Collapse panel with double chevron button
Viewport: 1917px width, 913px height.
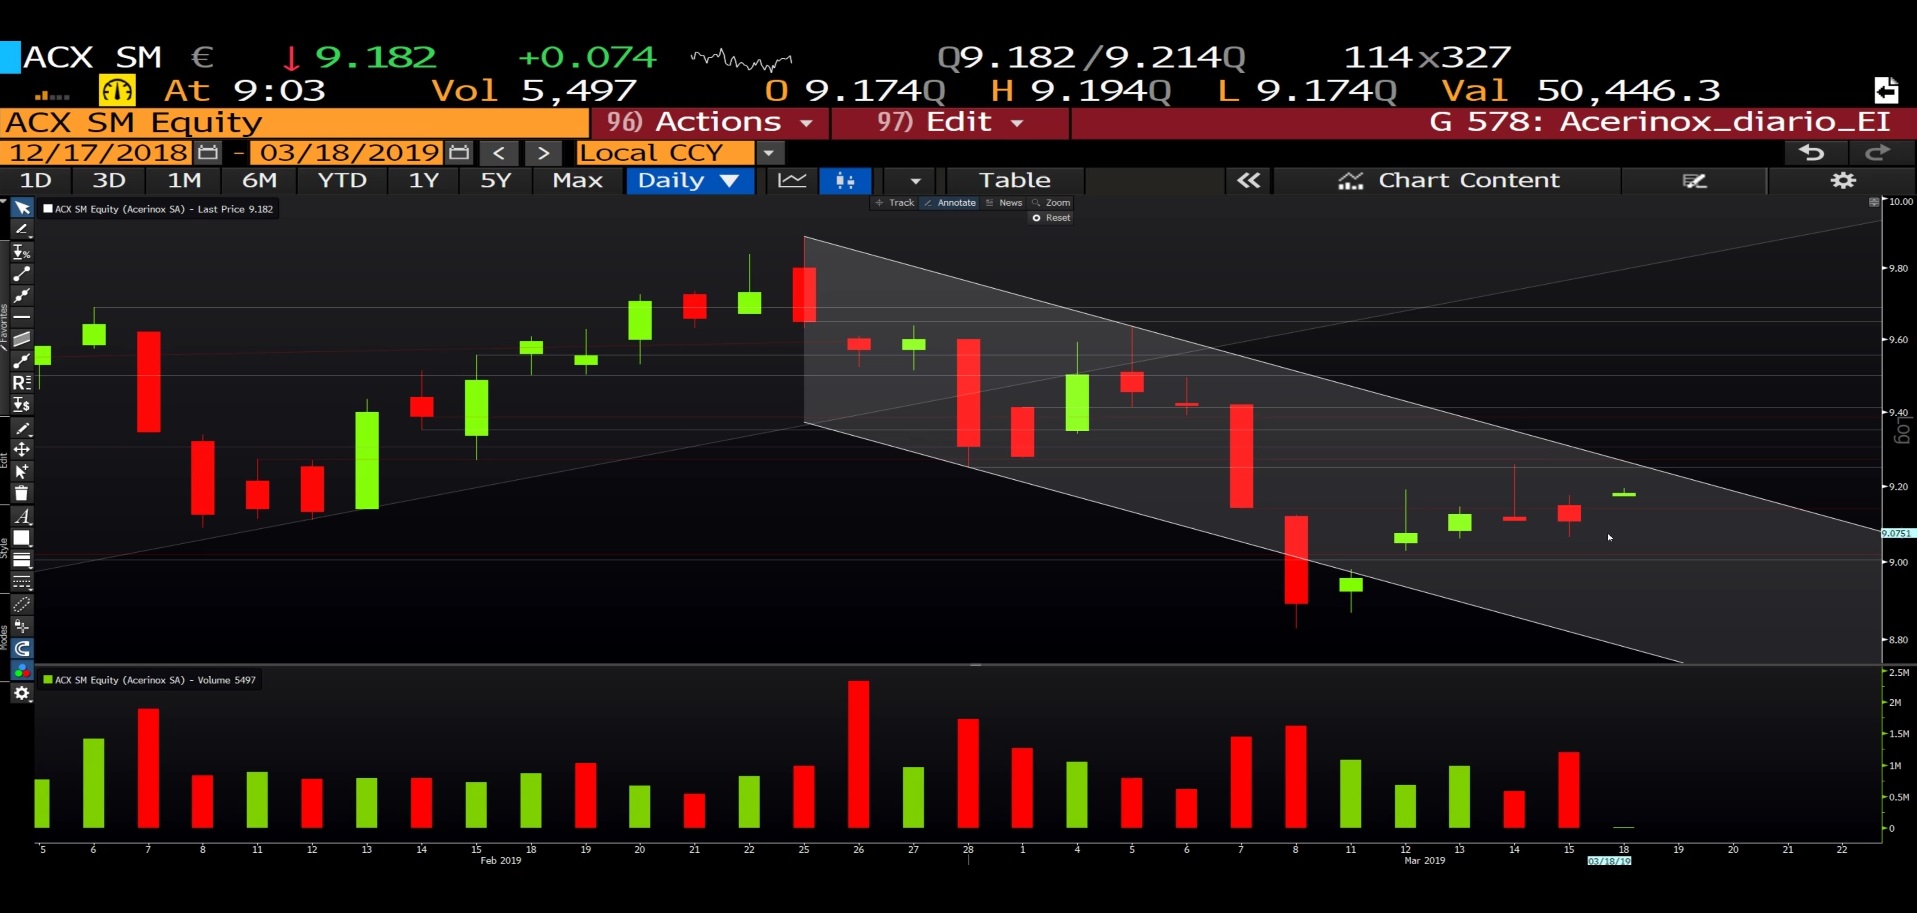[x=1248, y=180]
